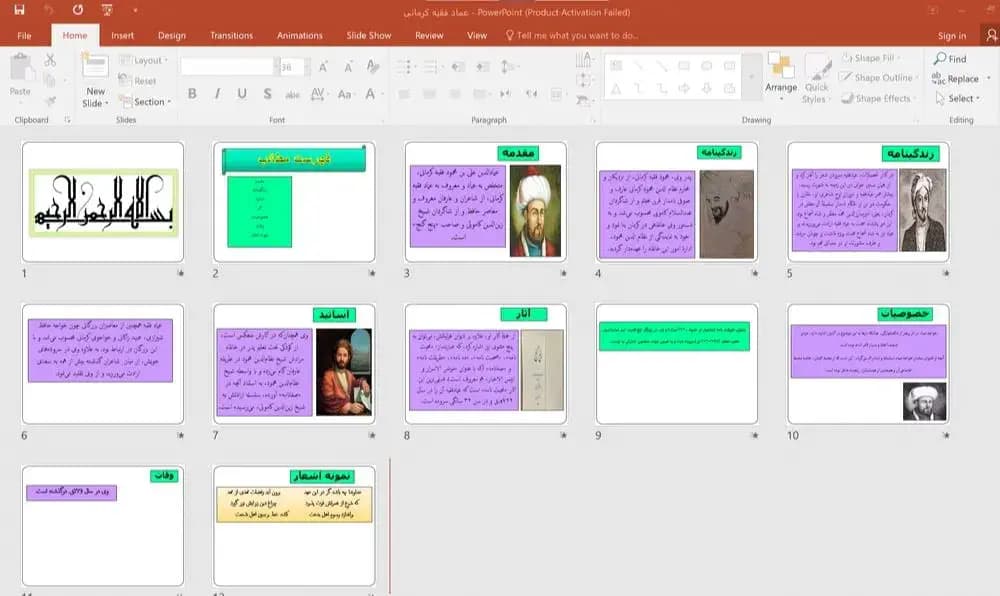Click the Replace button
Screen dimensions: 1000x596
click(955, 78)
